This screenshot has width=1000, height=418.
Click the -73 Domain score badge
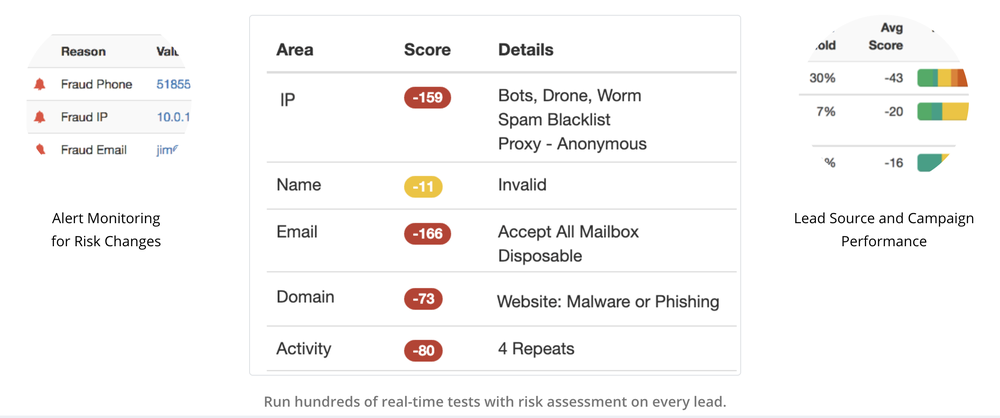[423, 299]
